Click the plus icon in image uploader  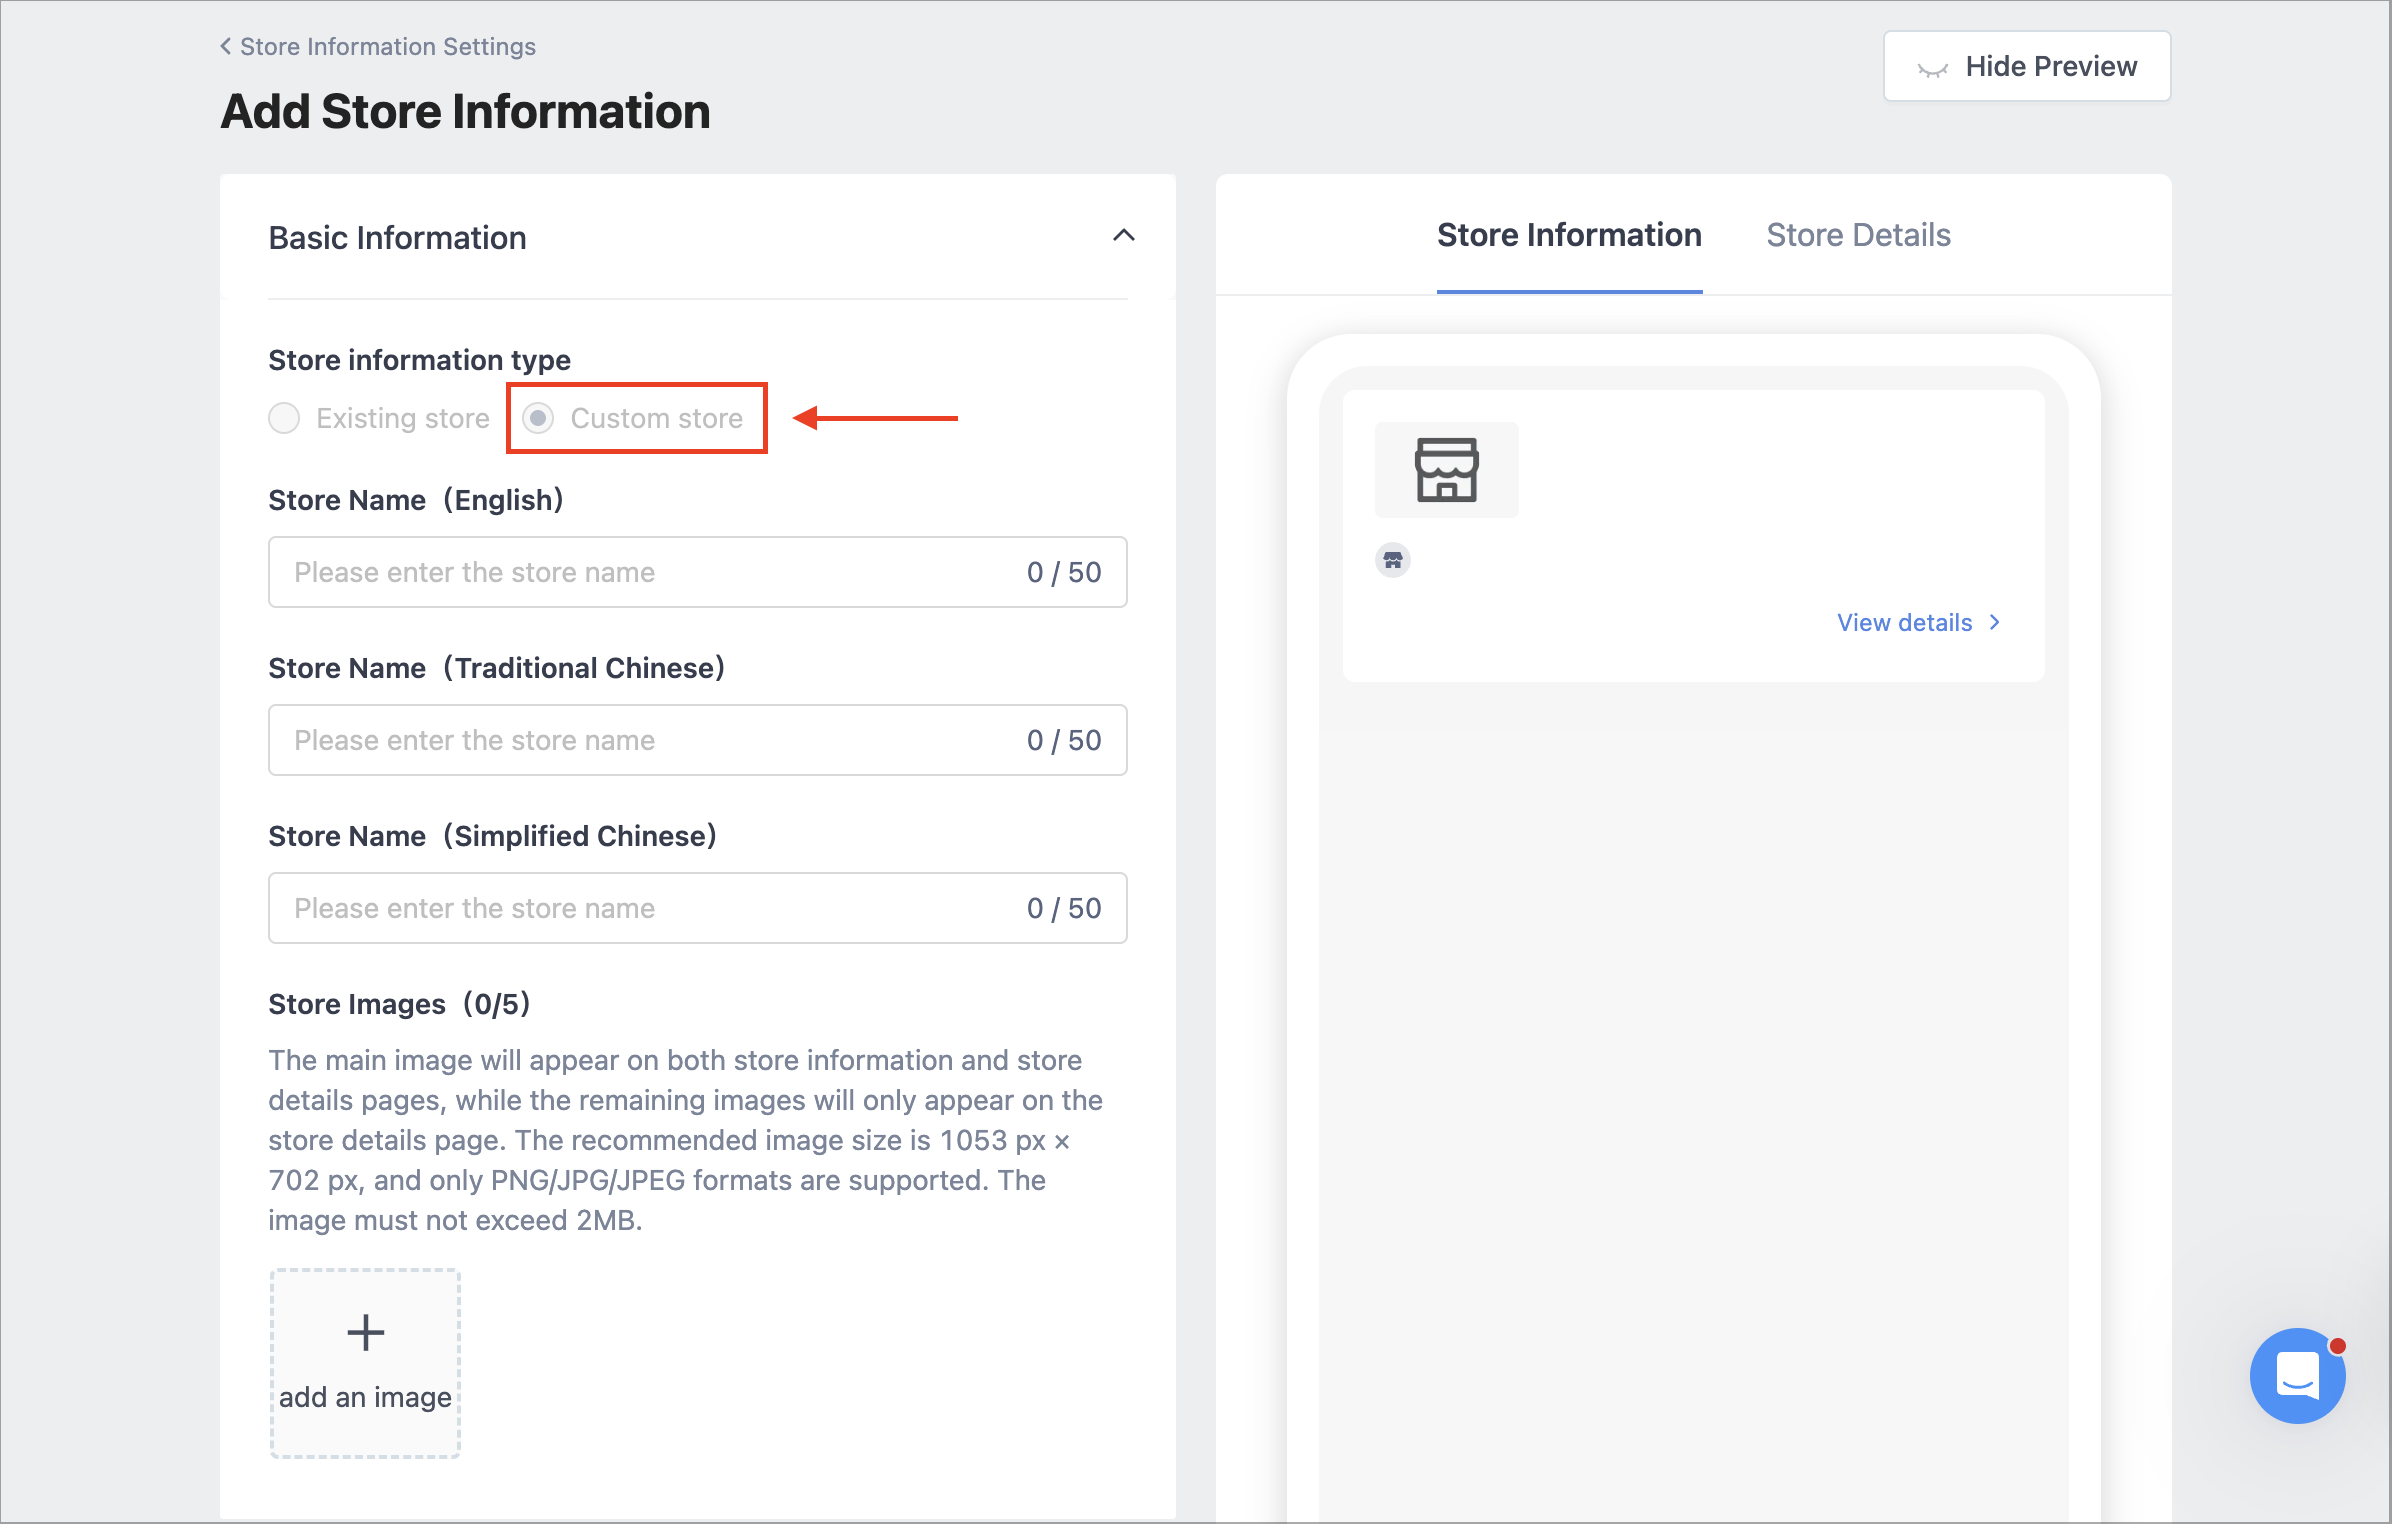[365, 1332]
